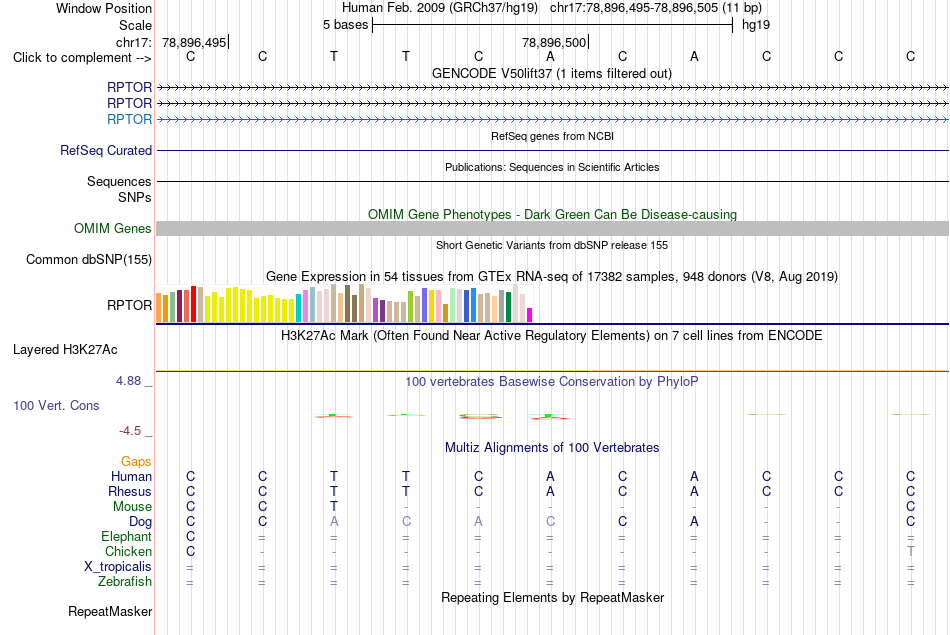Click the 78,896,495 coordinate
Image resolution: width=950 pixels, height=635 pixels.
click(194, 42)
